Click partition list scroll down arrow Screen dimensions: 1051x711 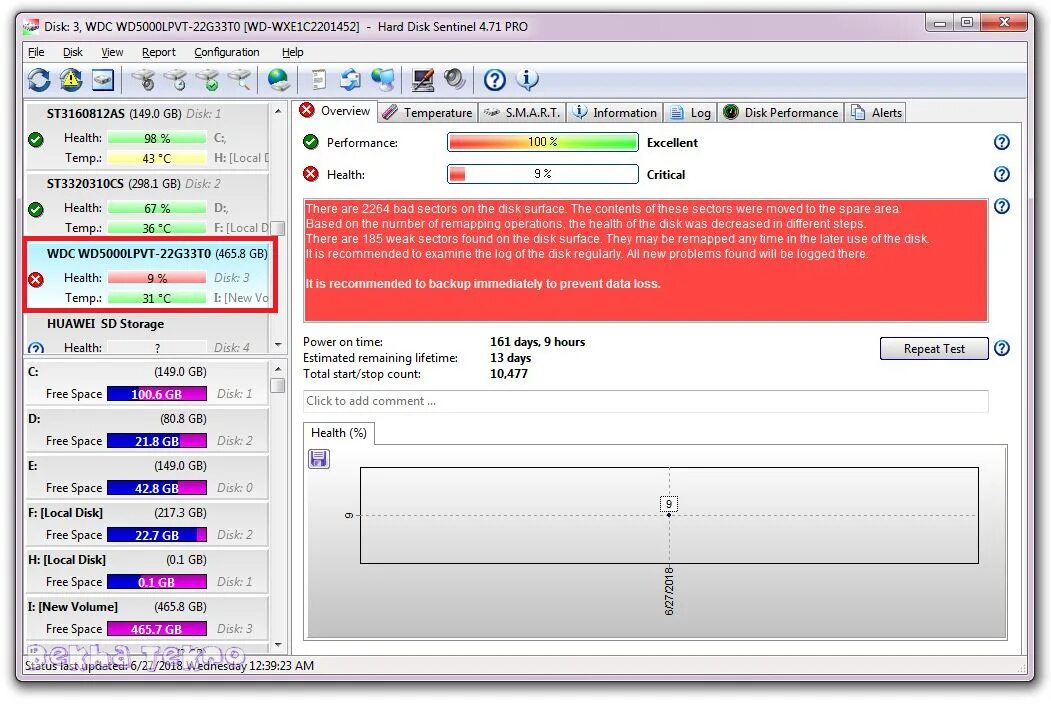click(278, 645)
